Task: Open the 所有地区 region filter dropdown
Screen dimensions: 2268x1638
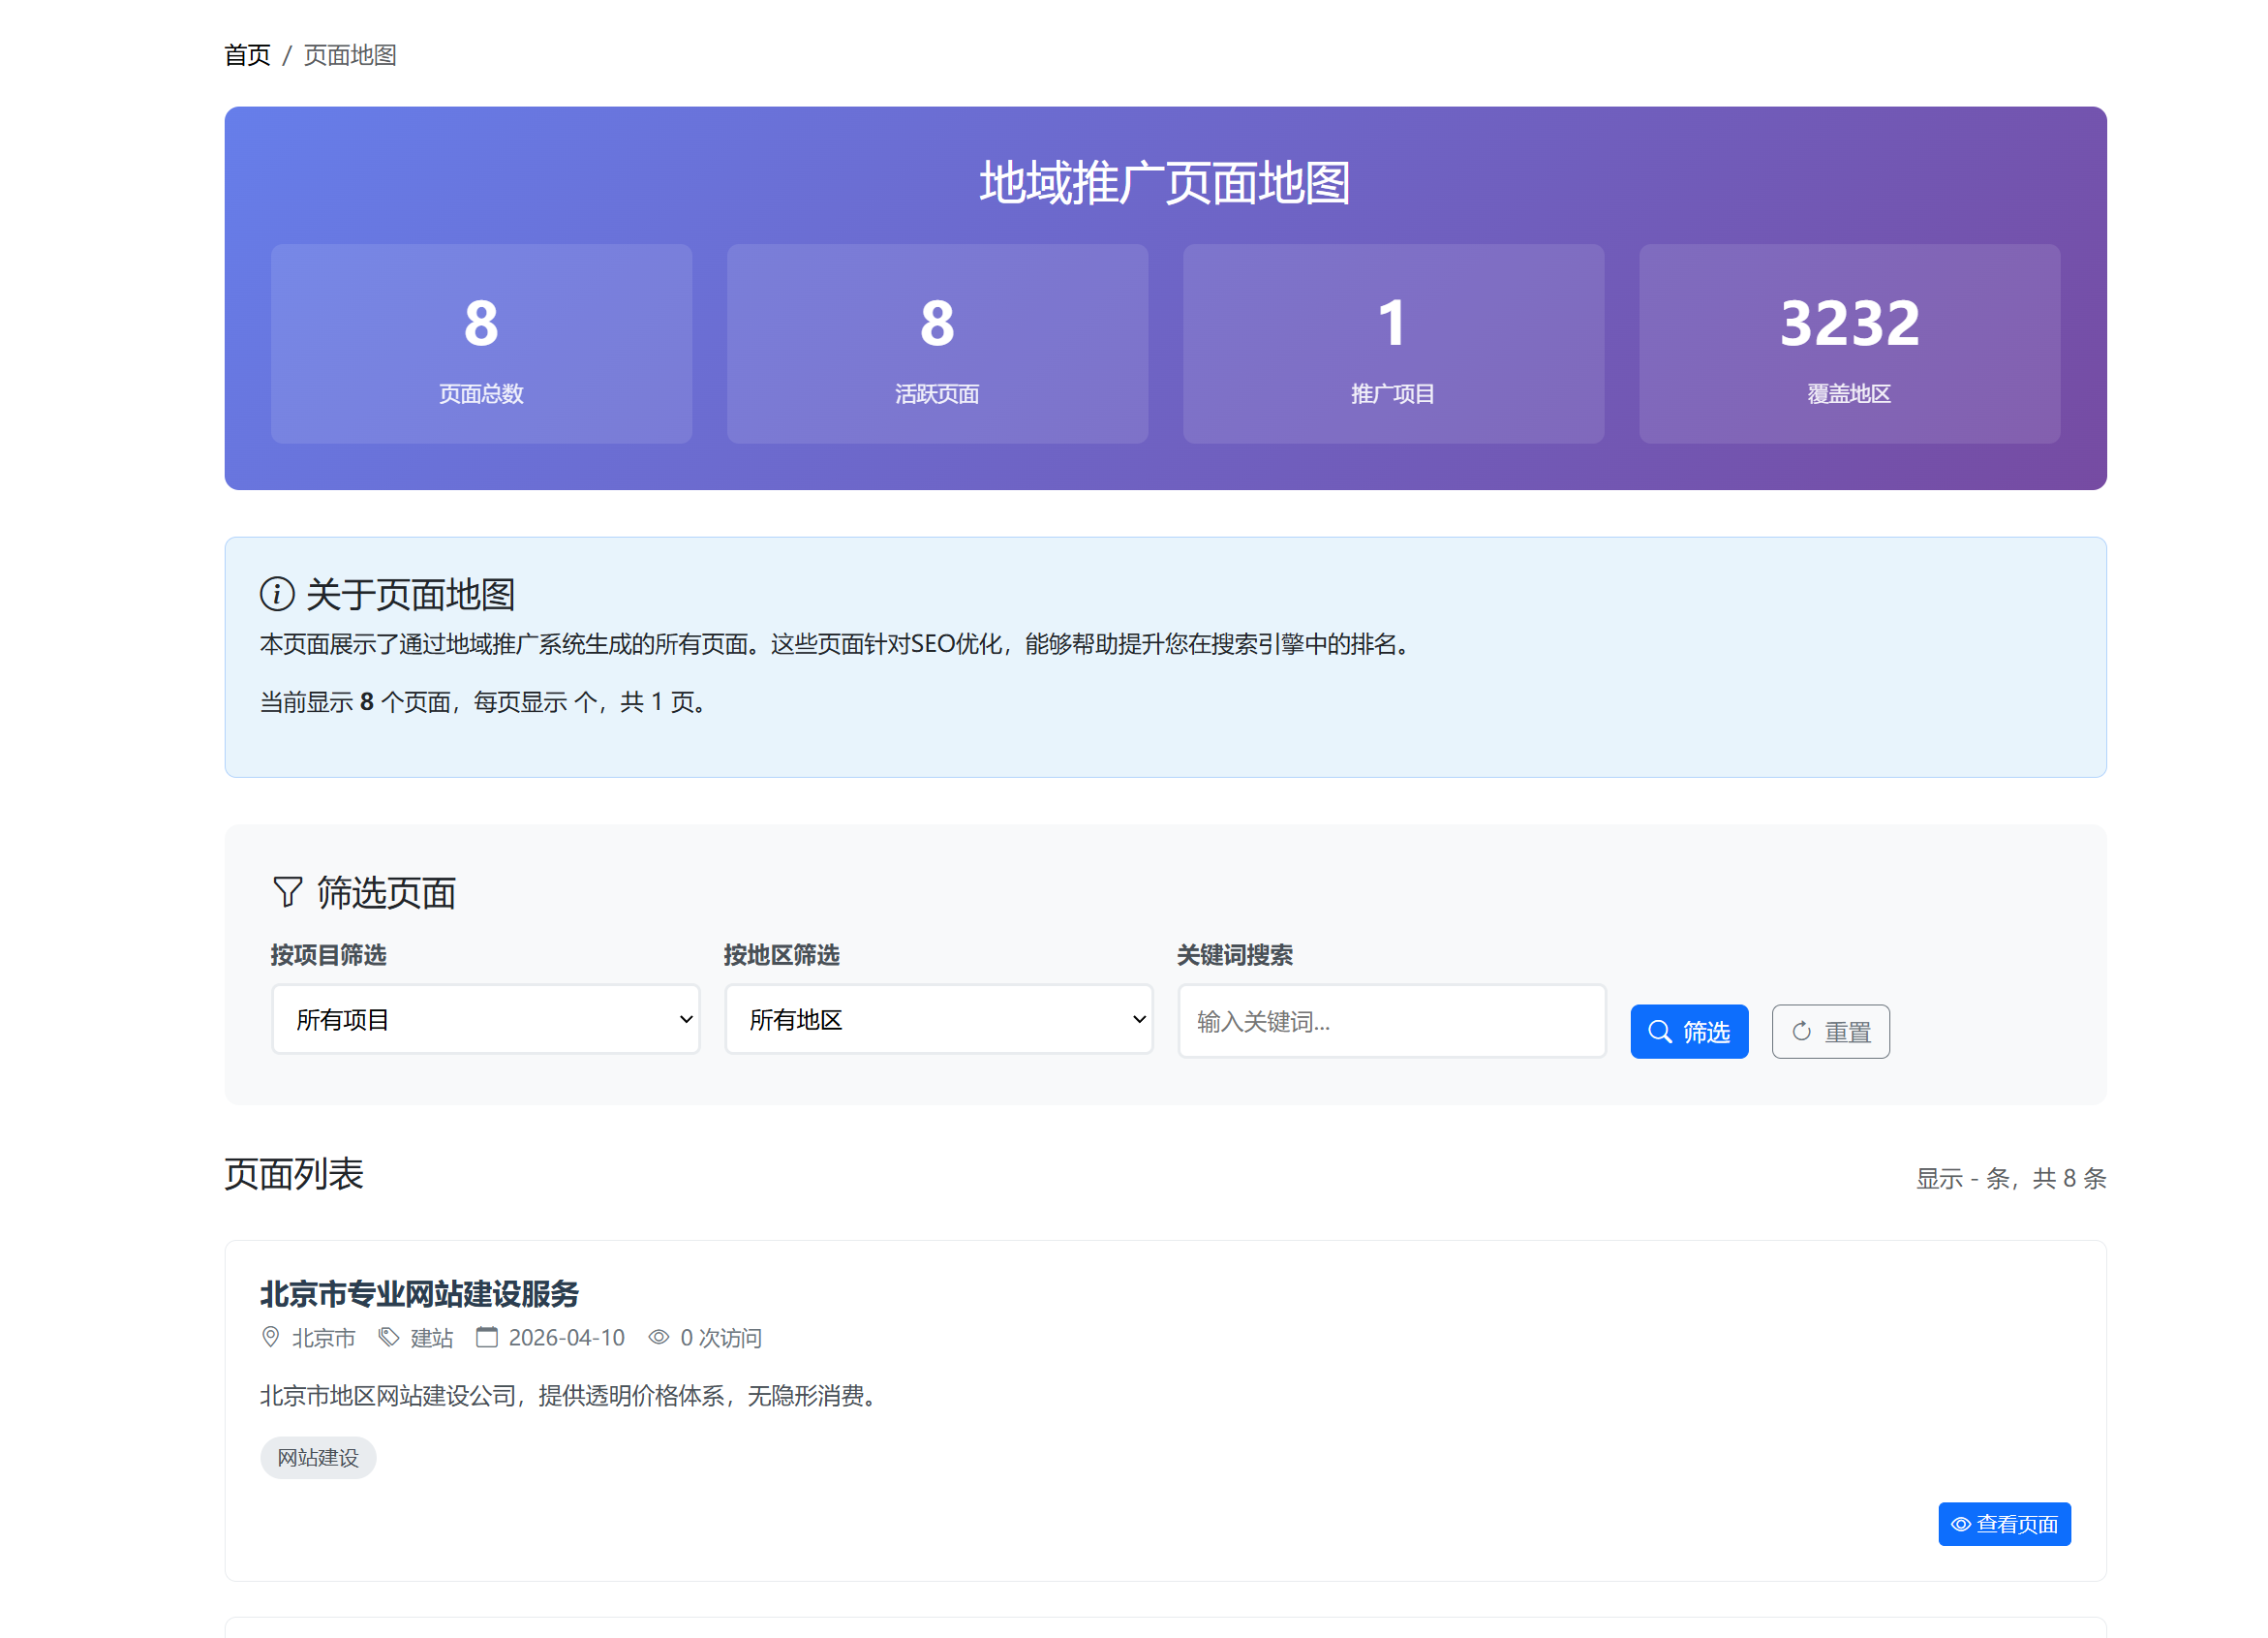Action: 938,1019
